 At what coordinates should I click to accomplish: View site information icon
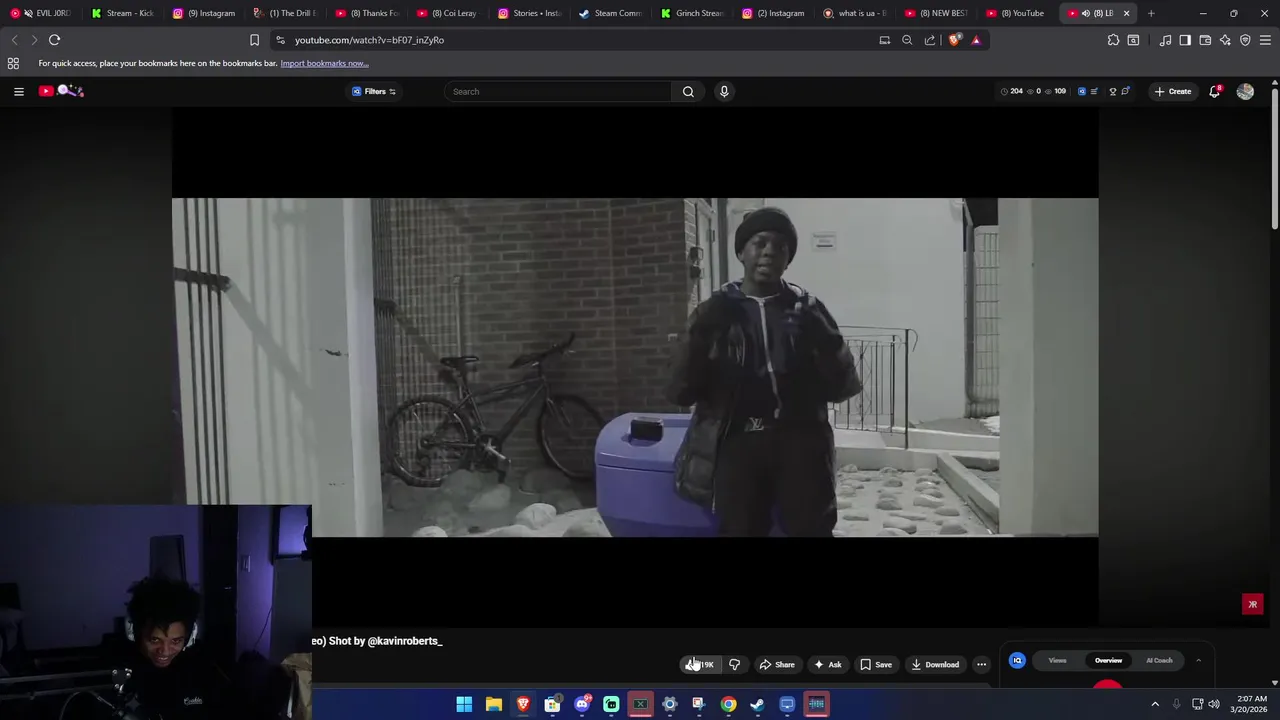[280, 40]
